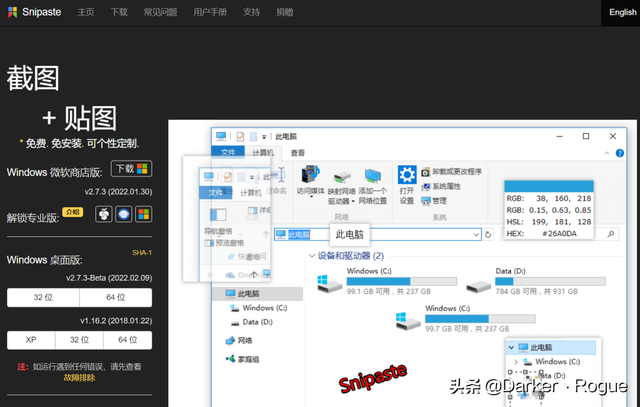Open the 捐赠 navigation item
Image resolution: width=640 pixels, height=407 pixels.
284,12
